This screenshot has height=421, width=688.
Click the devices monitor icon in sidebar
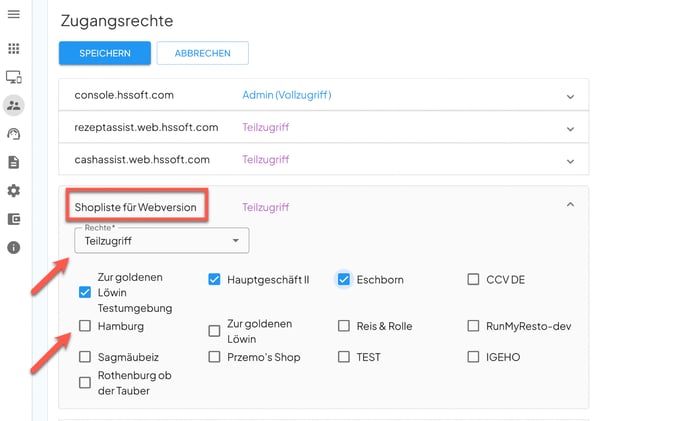coord(14,77)
